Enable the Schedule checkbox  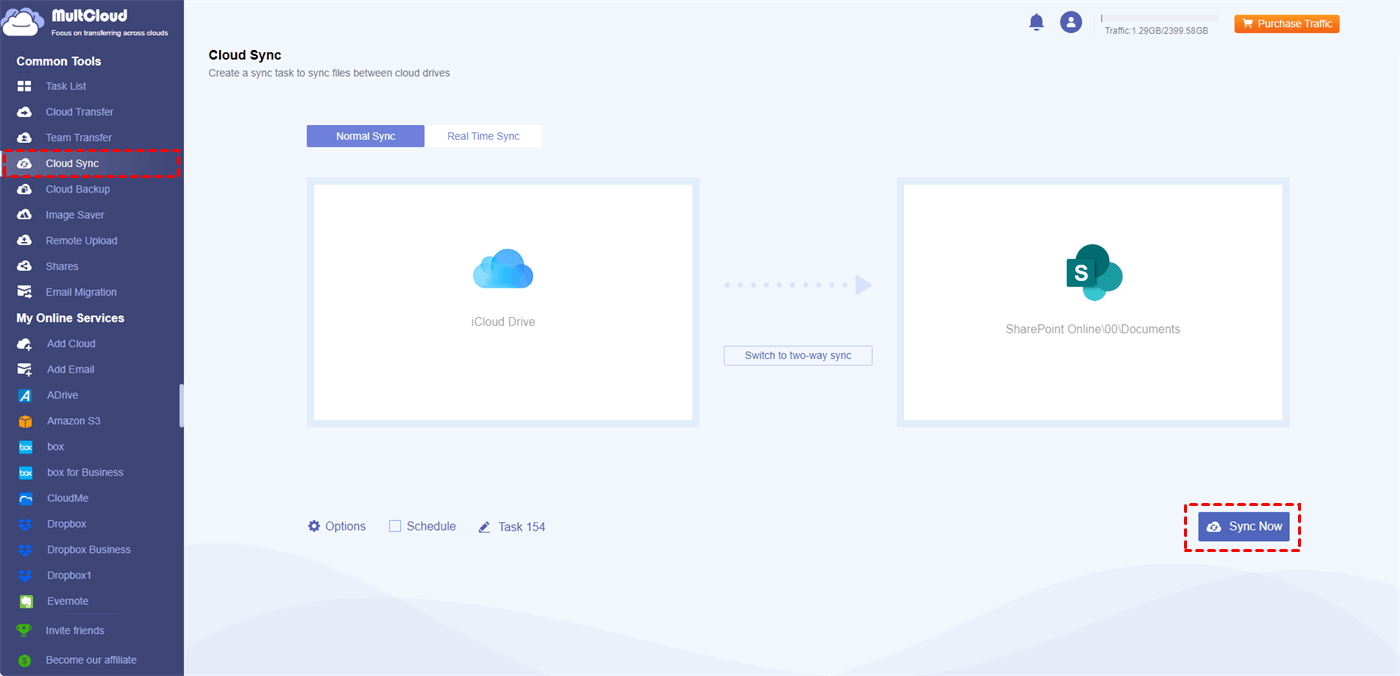tap(395, 526)
